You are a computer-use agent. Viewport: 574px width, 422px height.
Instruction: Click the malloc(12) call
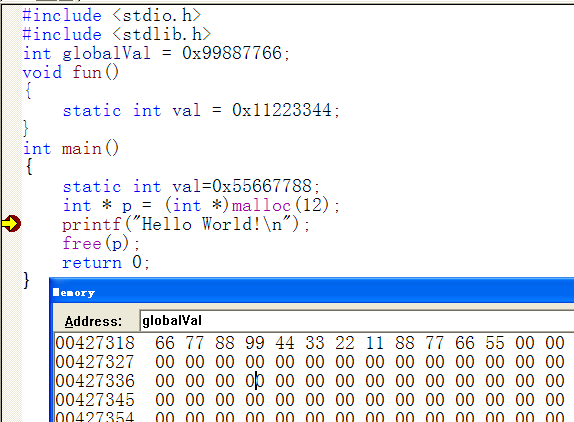[280, 205]
